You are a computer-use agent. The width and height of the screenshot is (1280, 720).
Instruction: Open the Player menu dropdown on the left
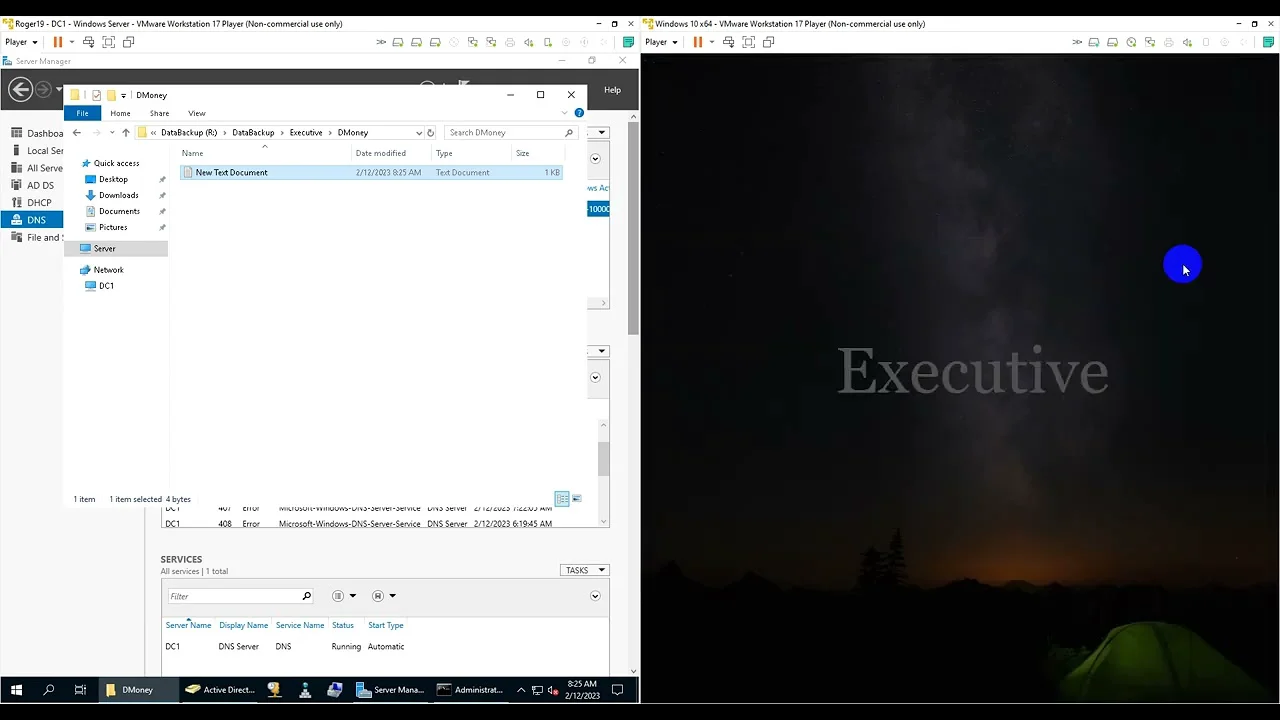pos(21,42)
